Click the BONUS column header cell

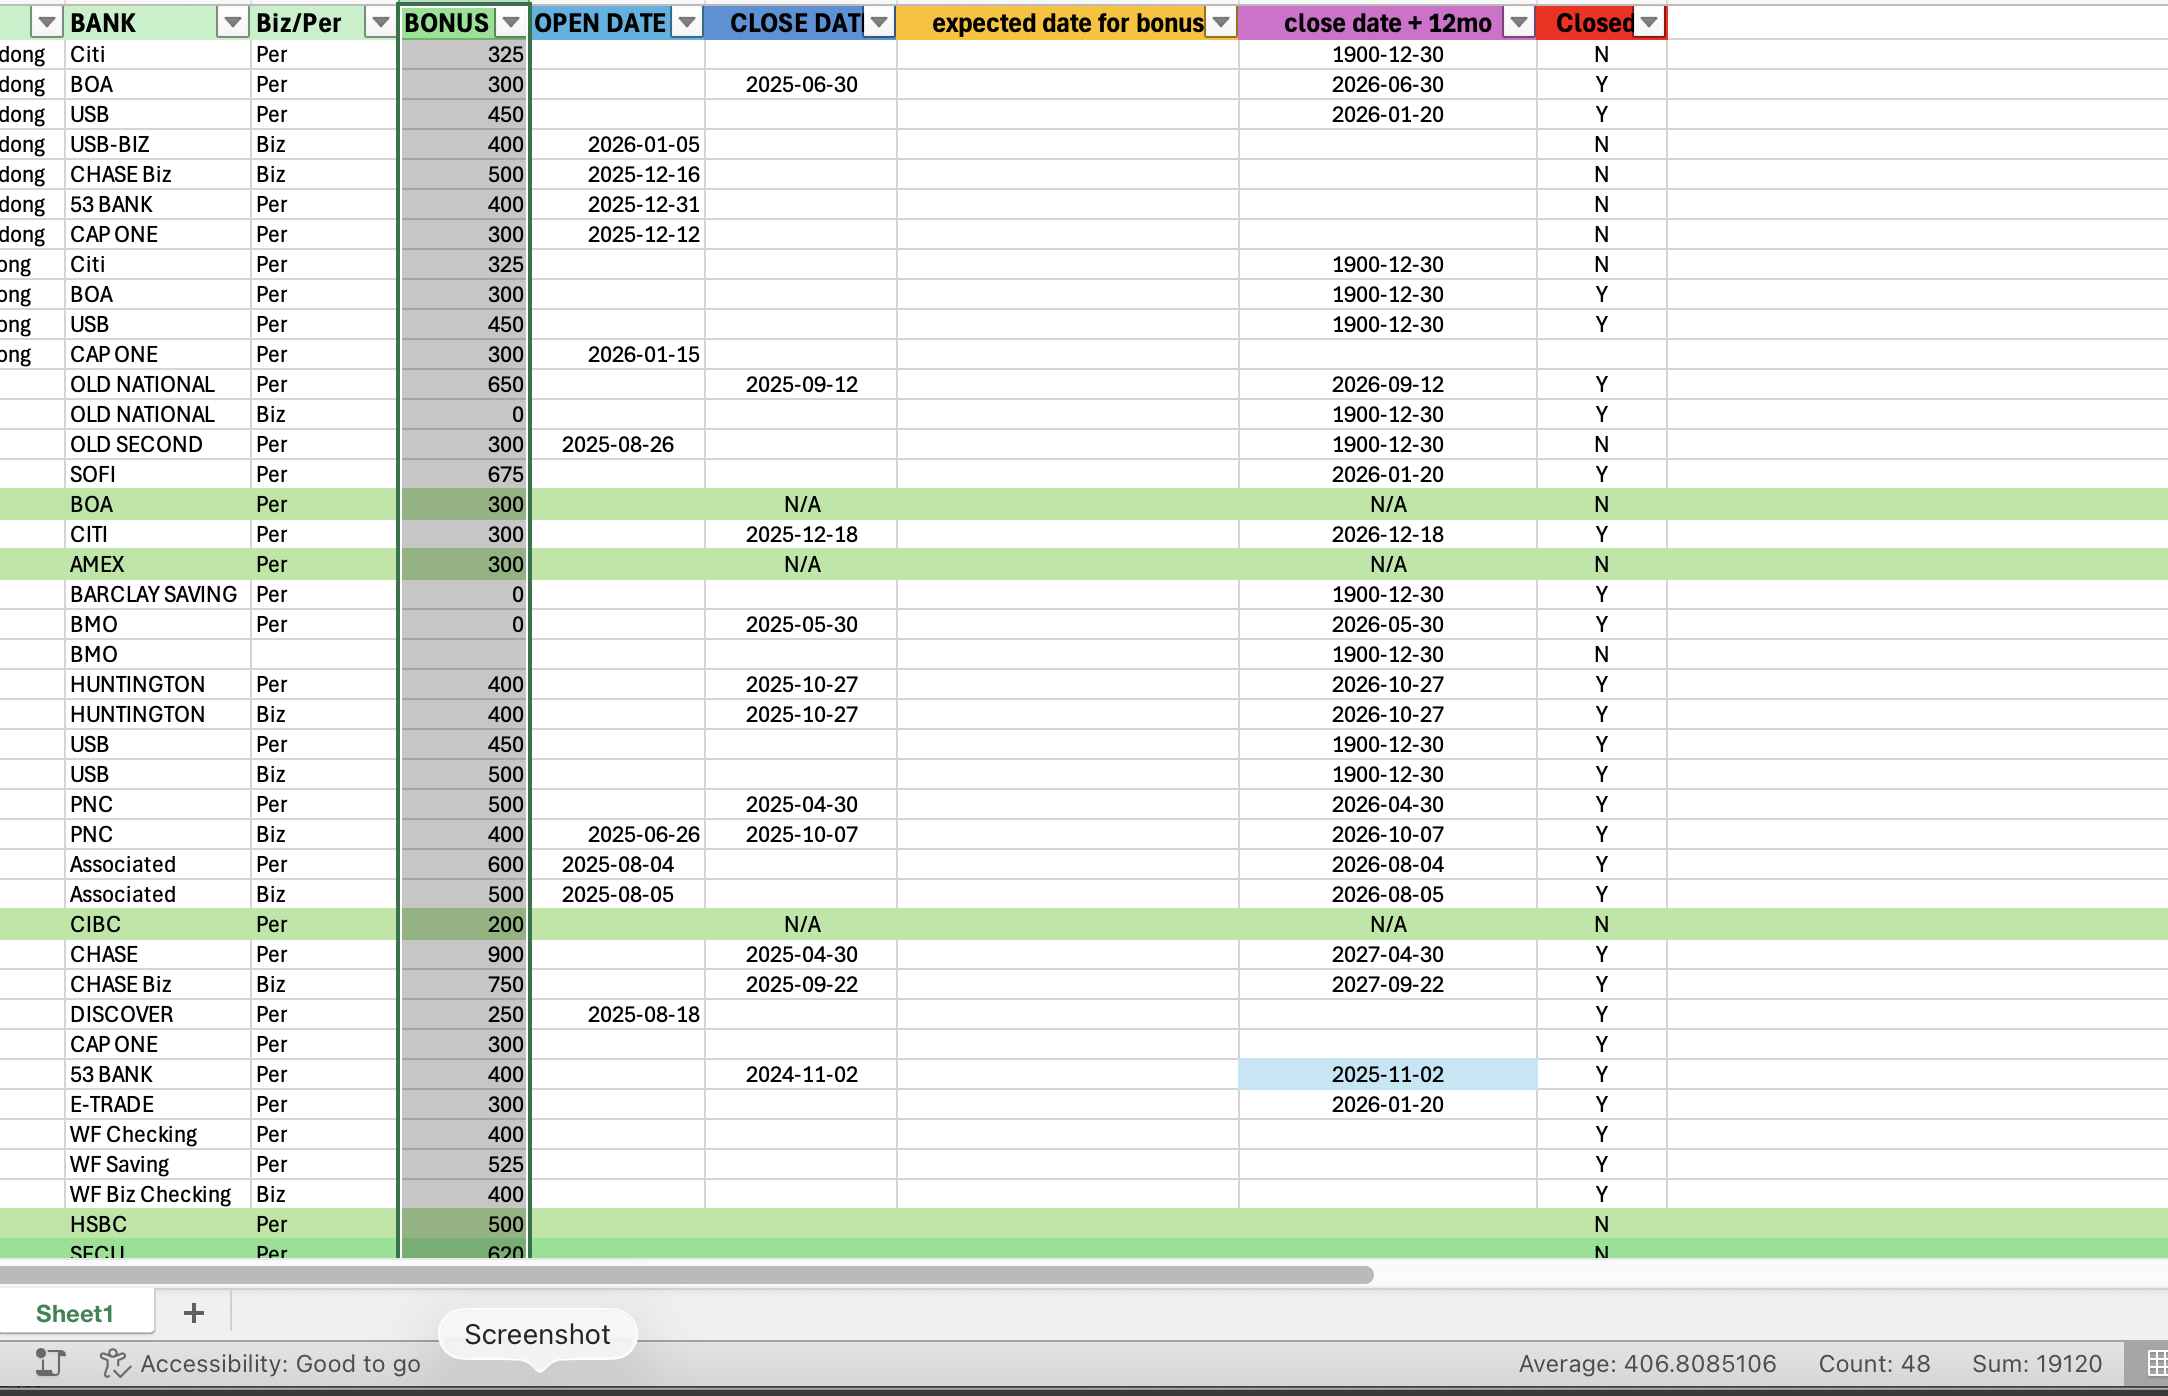(x=448, y=22)
